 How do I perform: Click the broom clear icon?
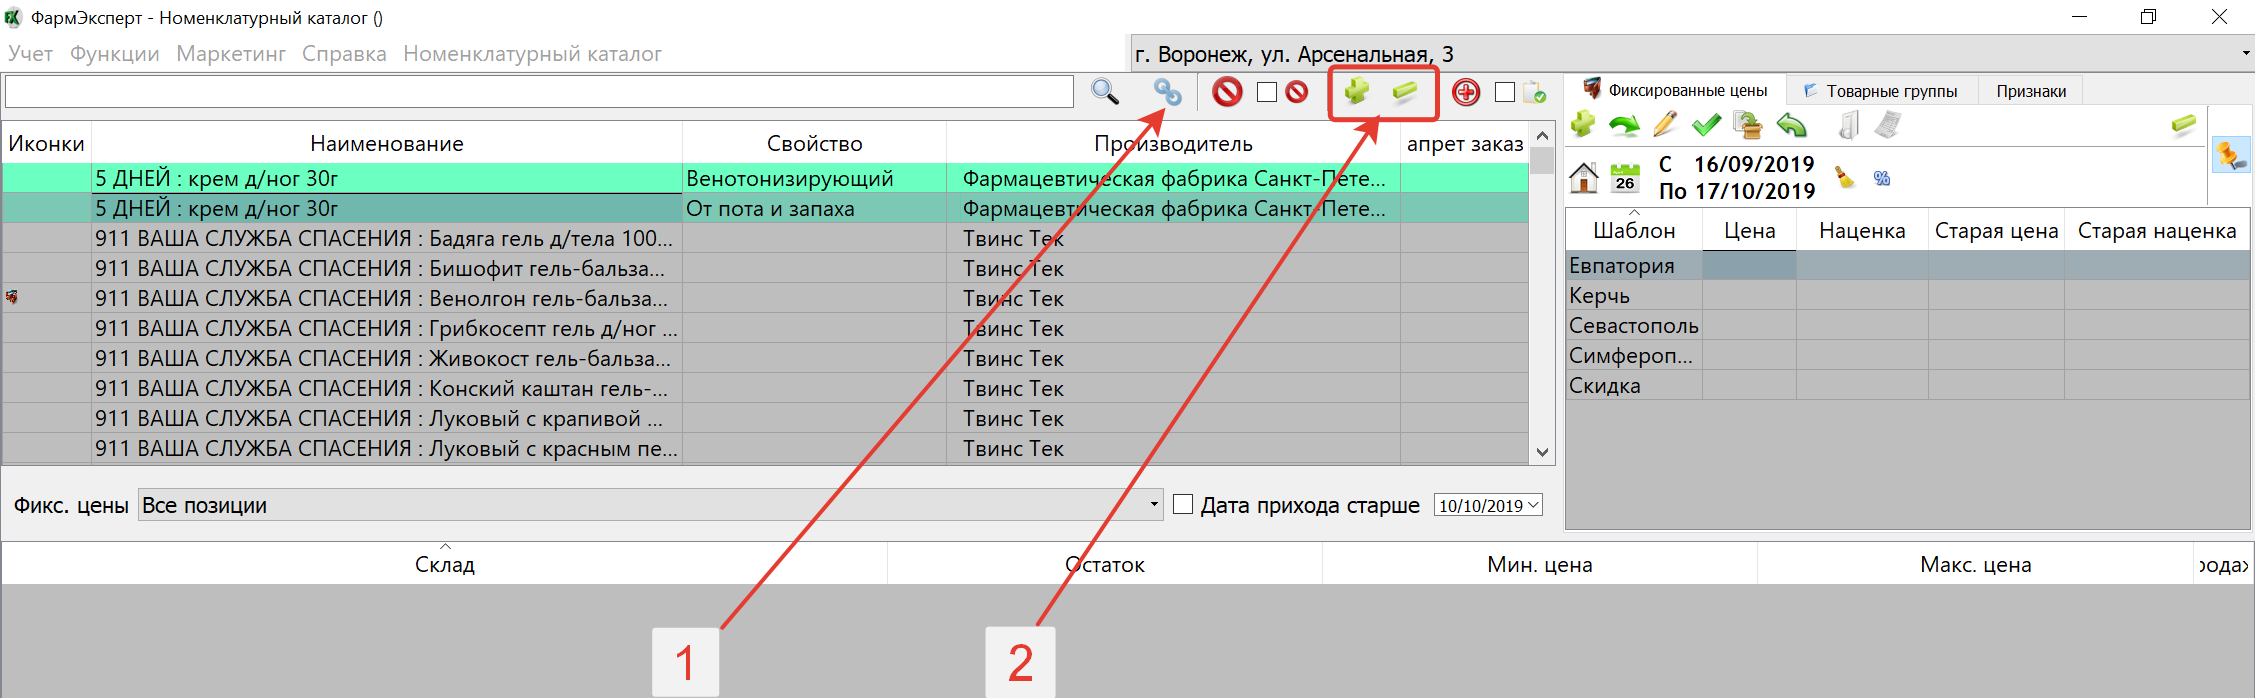1844,178
